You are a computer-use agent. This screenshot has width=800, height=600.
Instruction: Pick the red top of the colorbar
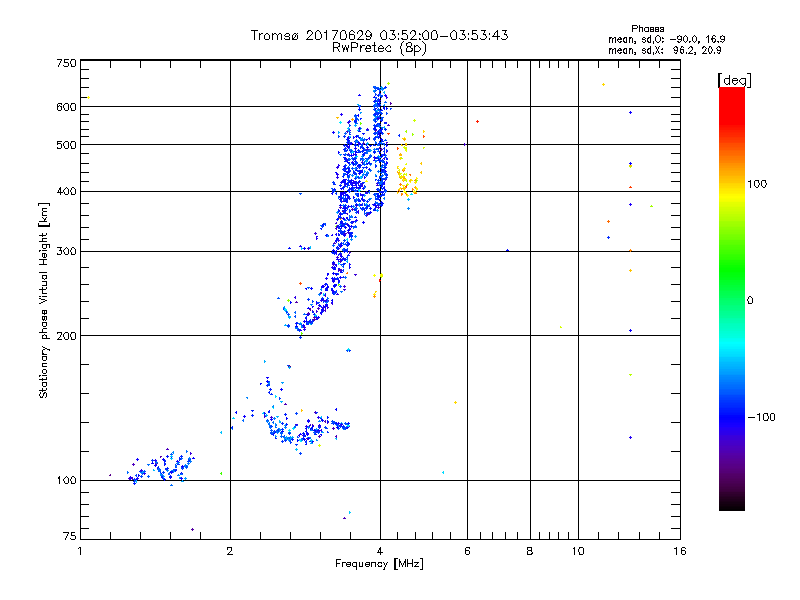point(731,93)
